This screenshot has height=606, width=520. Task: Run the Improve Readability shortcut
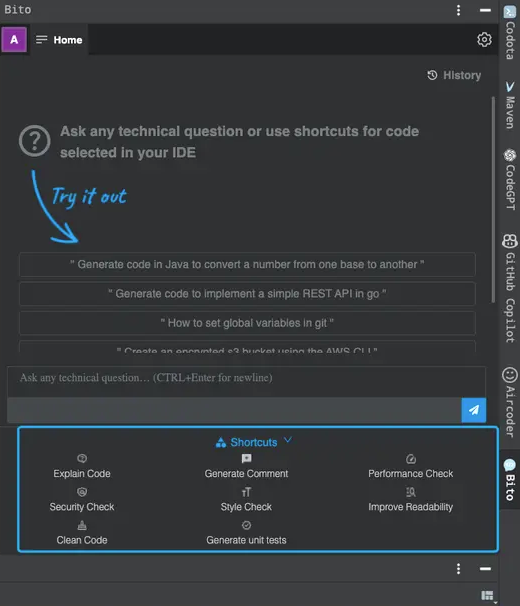(411, 507)
